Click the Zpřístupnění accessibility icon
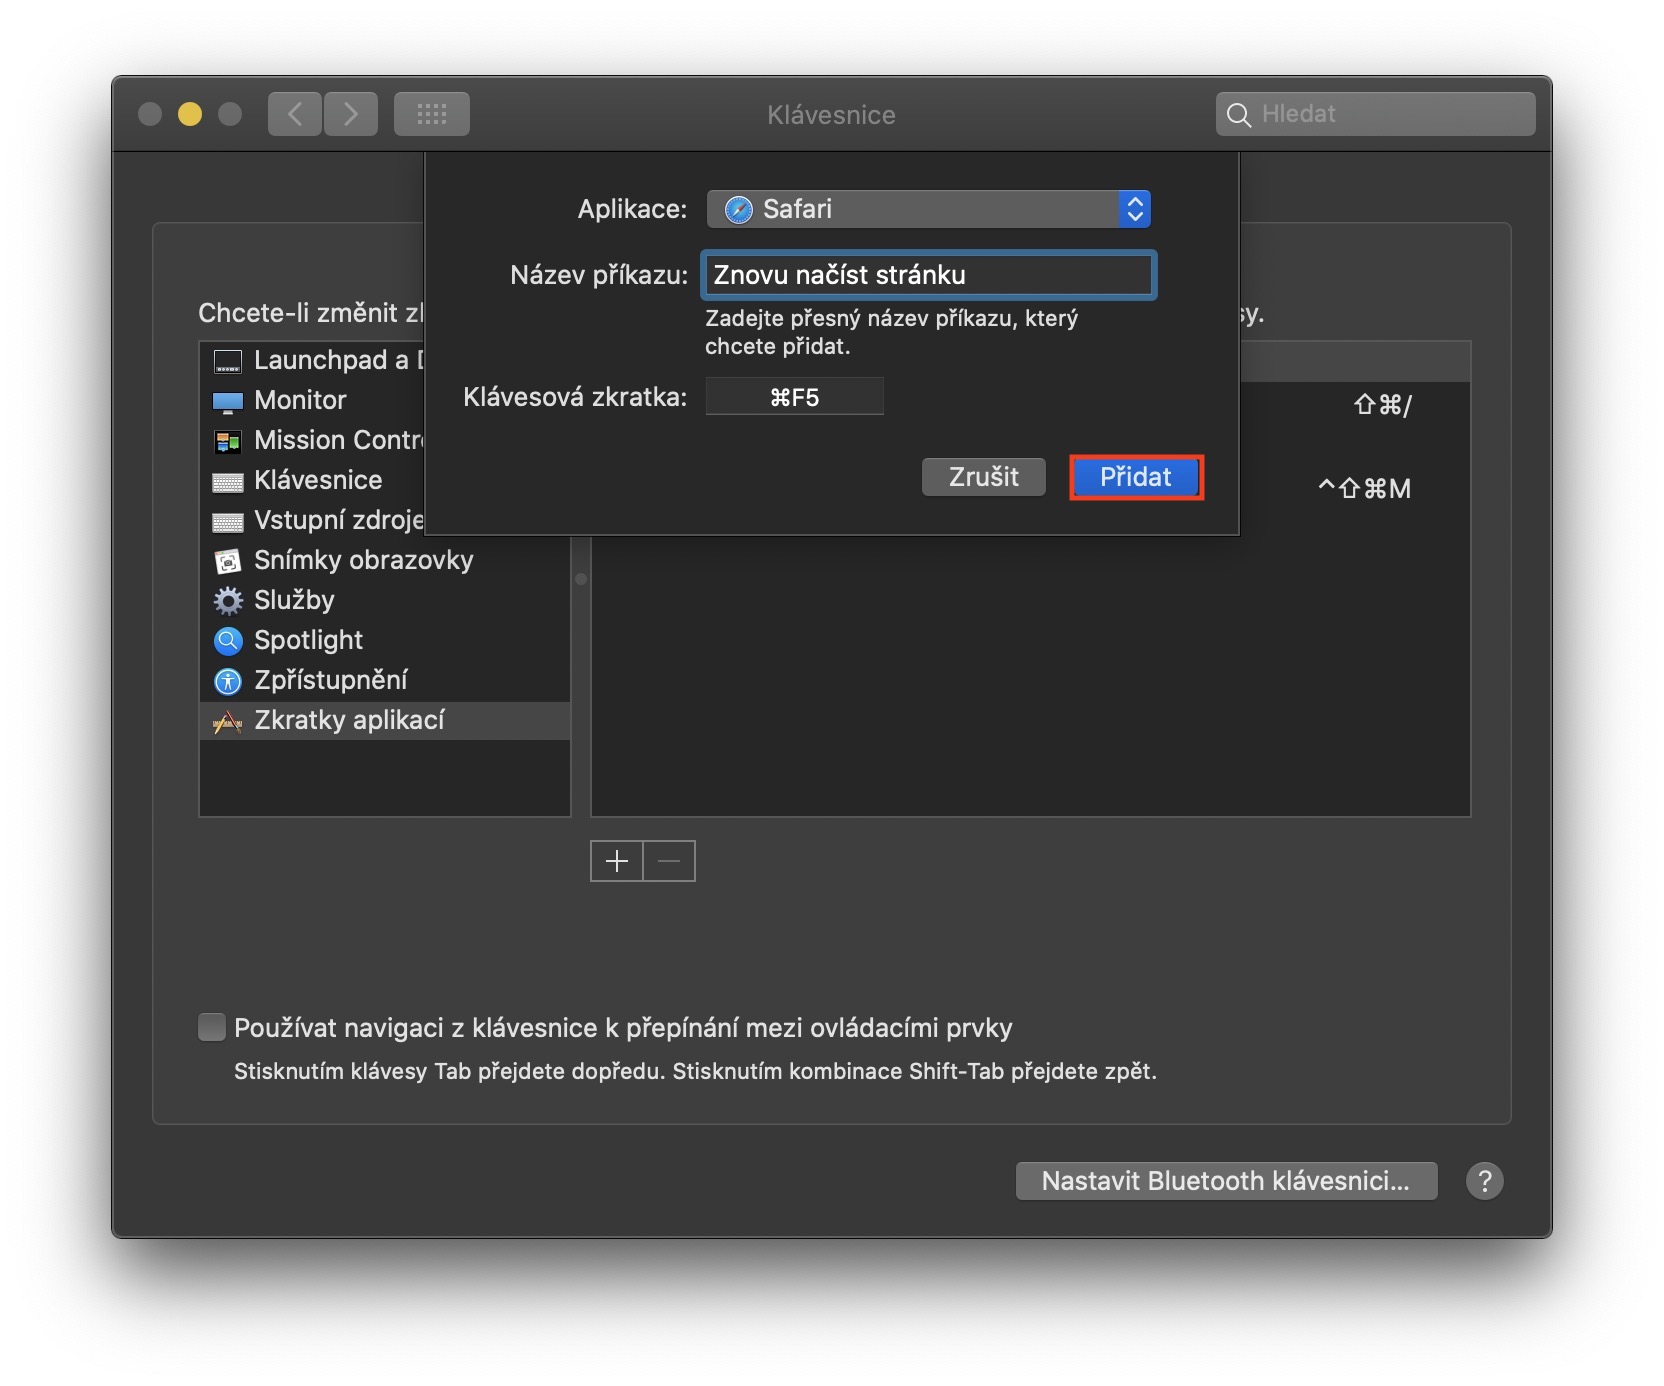The height and width of the screenshot is (1386, 1664). pos(228,681)
